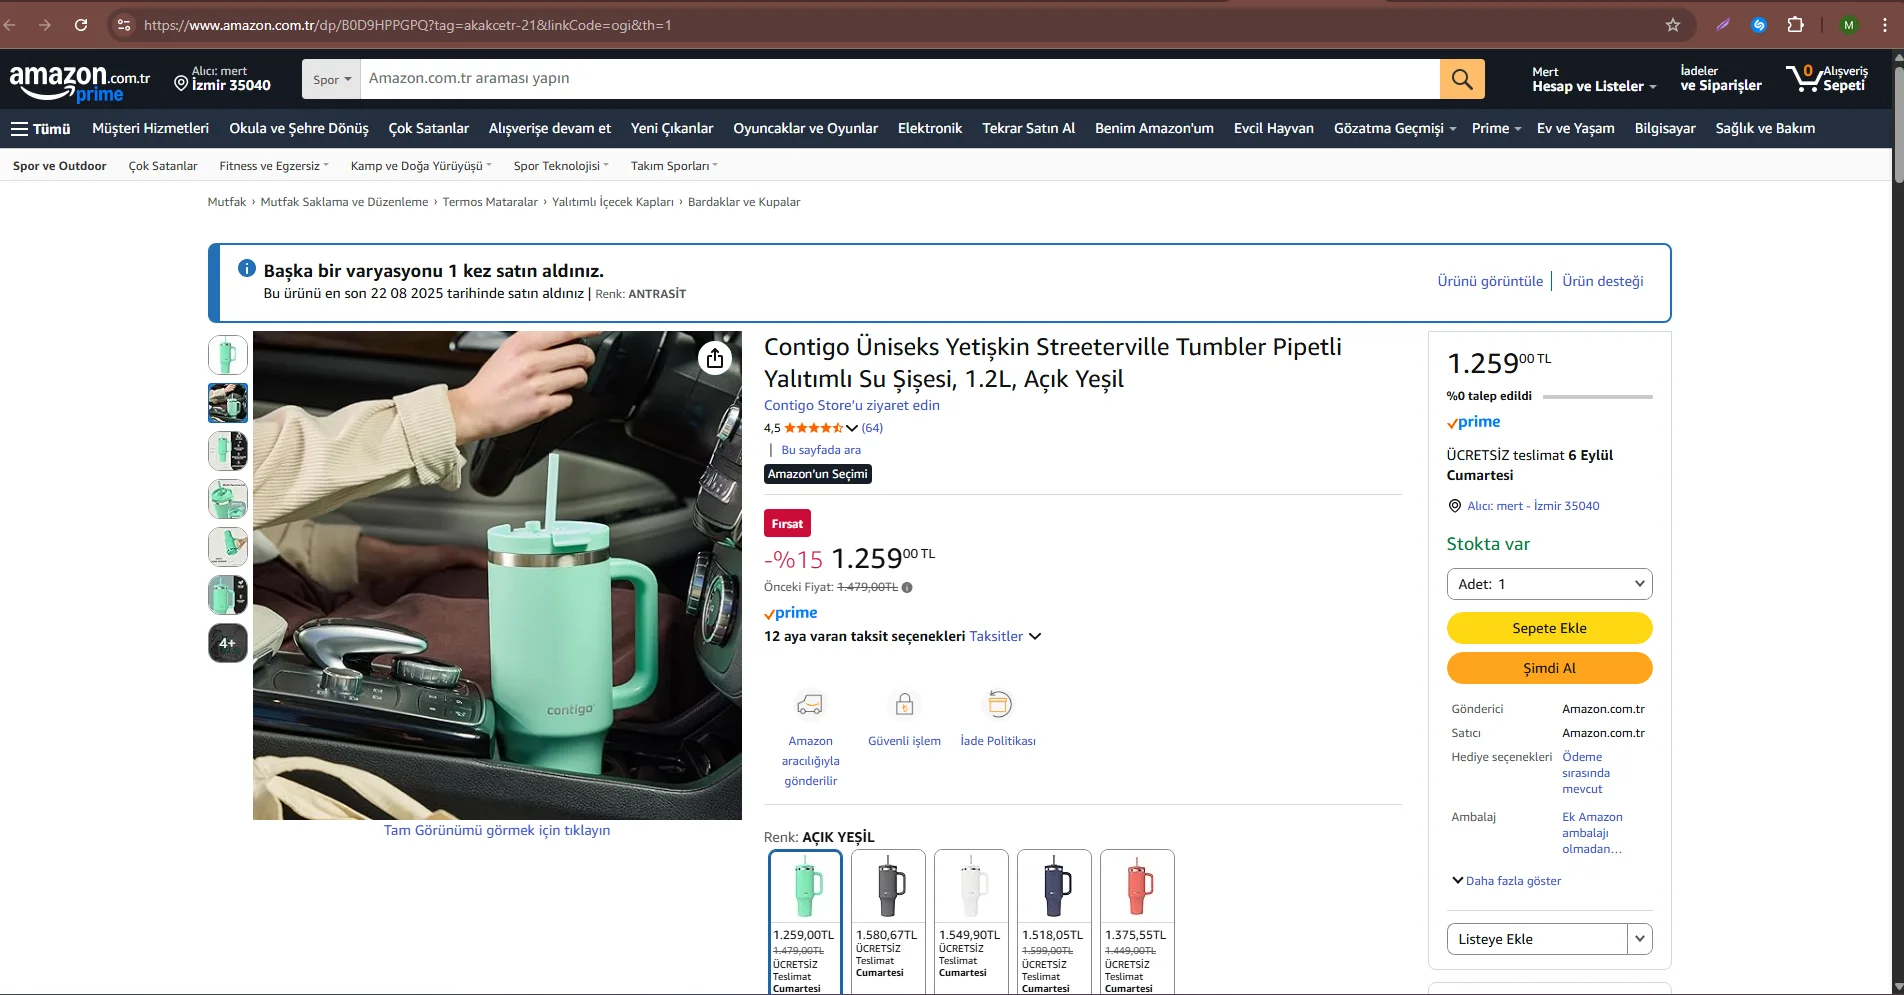Select the second thumbnail showing car cup holder
Screen dimensions: 1904x995
coord(228,403)
